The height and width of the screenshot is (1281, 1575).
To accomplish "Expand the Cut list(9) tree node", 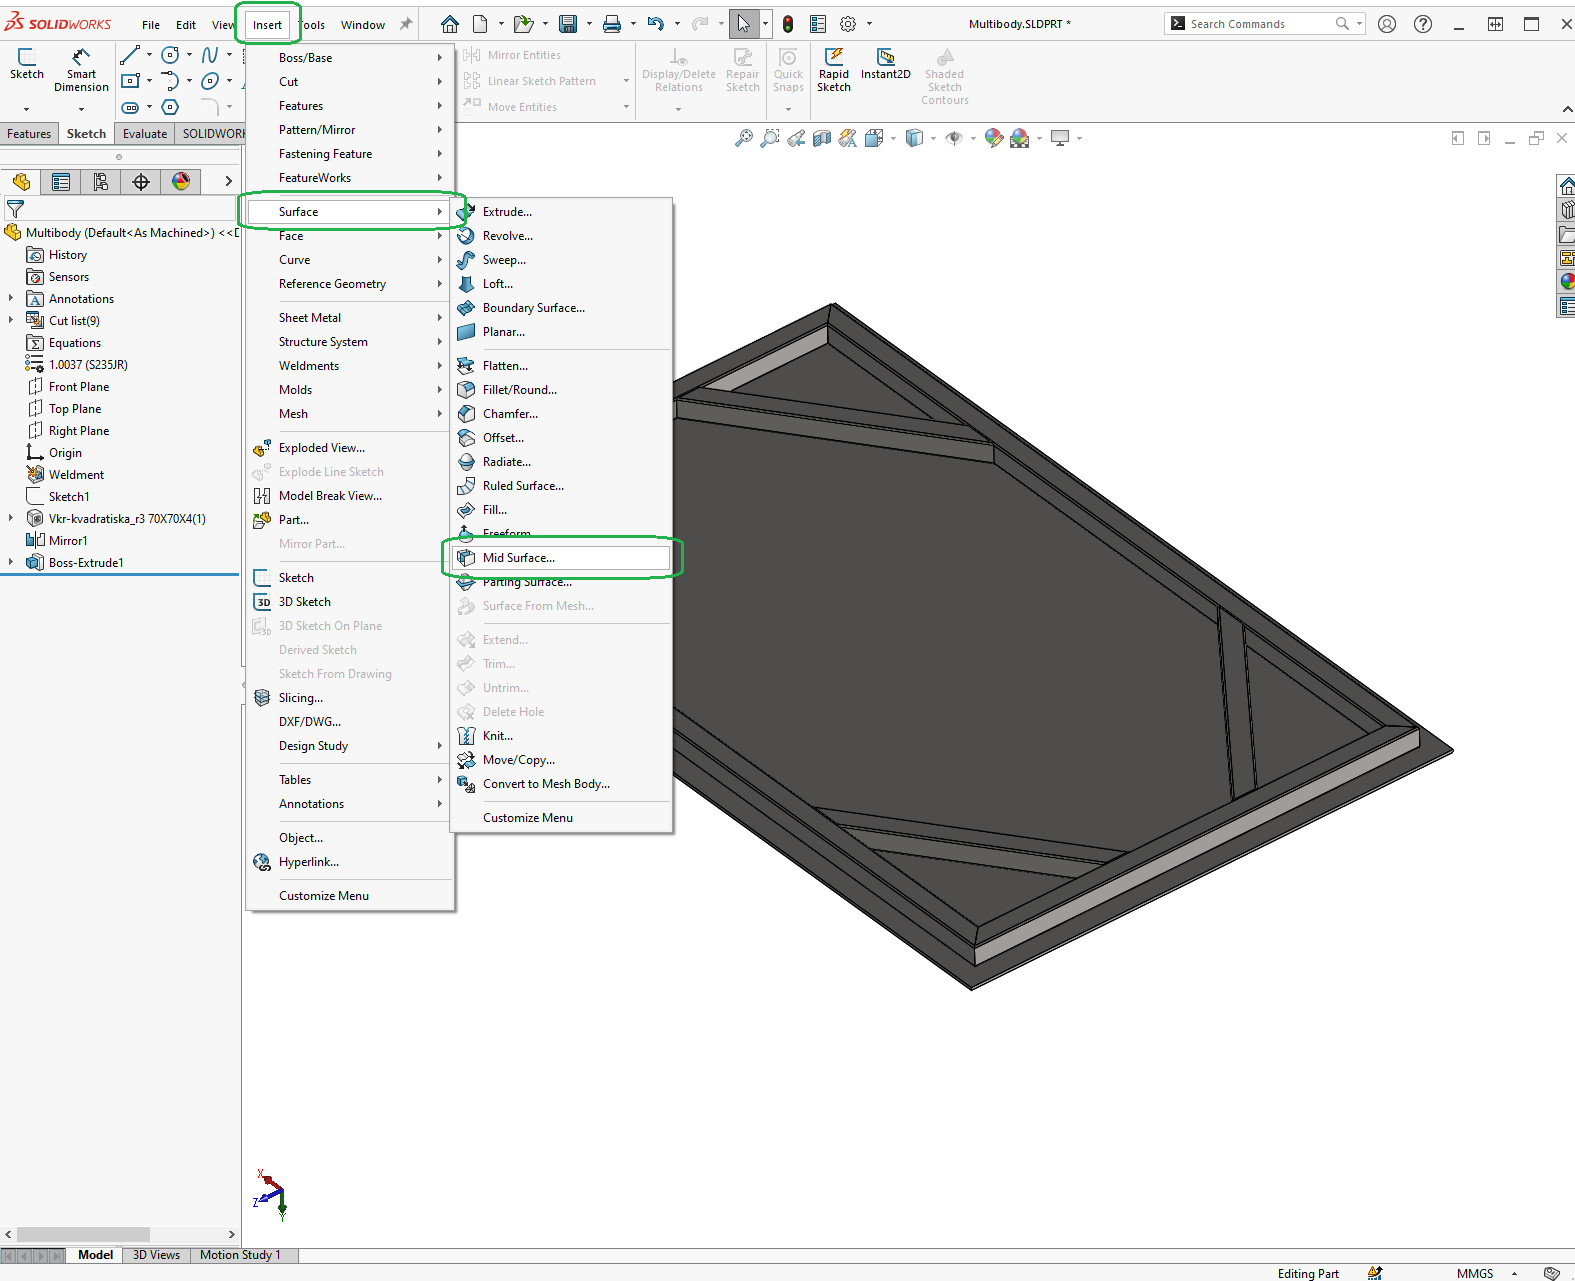I will [11, 321].
